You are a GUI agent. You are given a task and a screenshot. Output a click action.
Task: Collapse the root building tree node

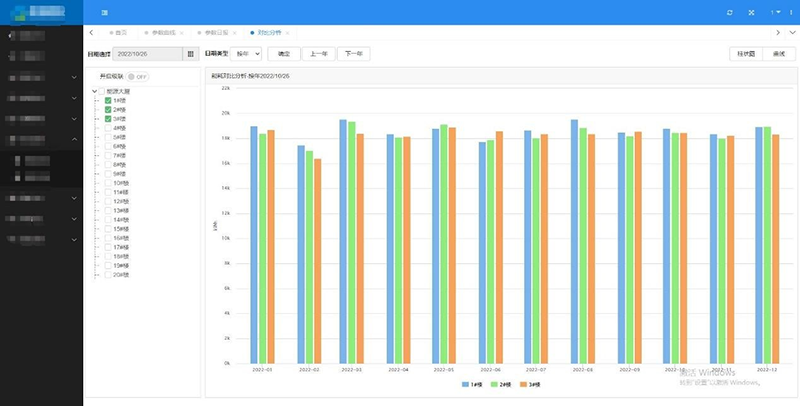pyautogui.click(x=93, y=92)
